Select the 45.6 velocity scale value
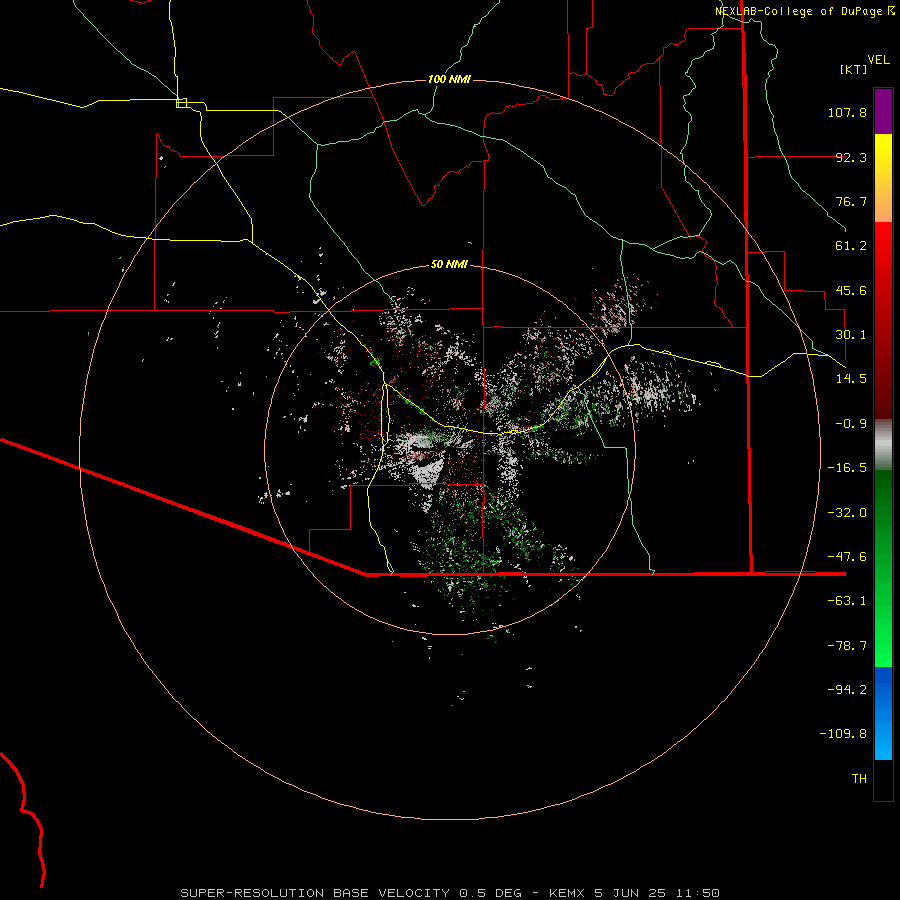 [x=851, y=290]
